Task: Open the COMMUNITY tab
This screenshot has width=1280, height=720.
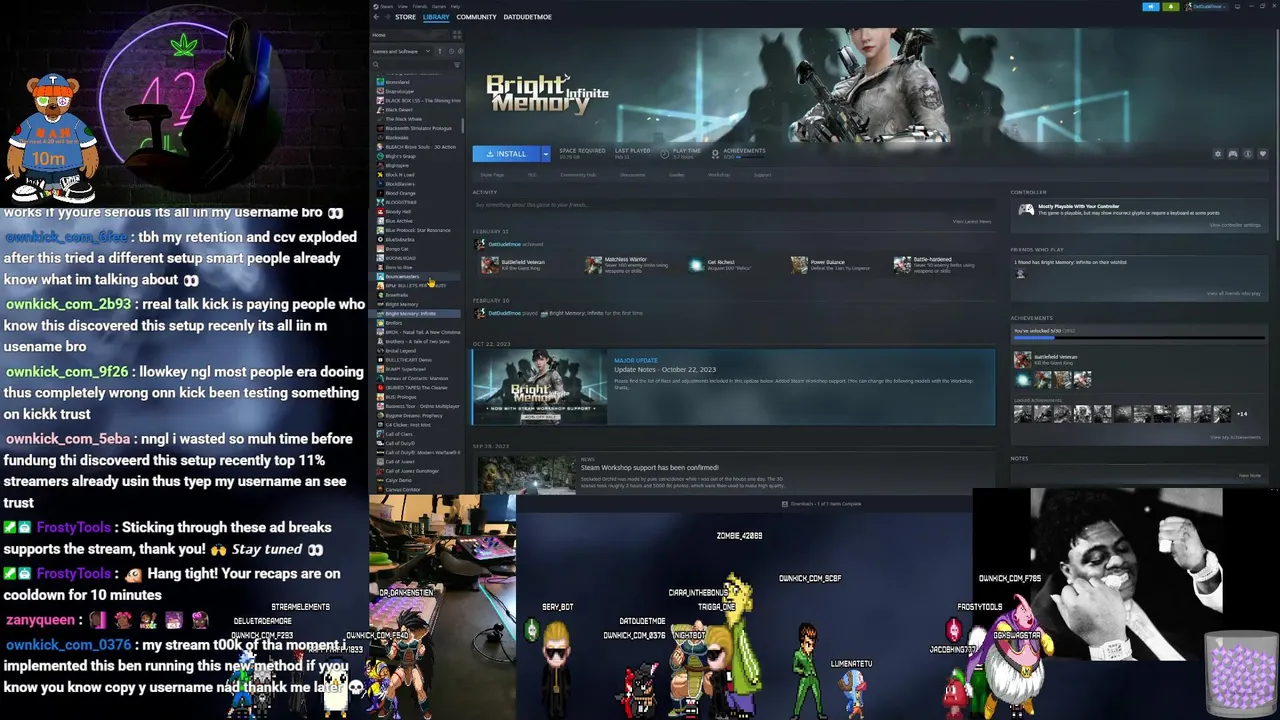Action: 476,17
